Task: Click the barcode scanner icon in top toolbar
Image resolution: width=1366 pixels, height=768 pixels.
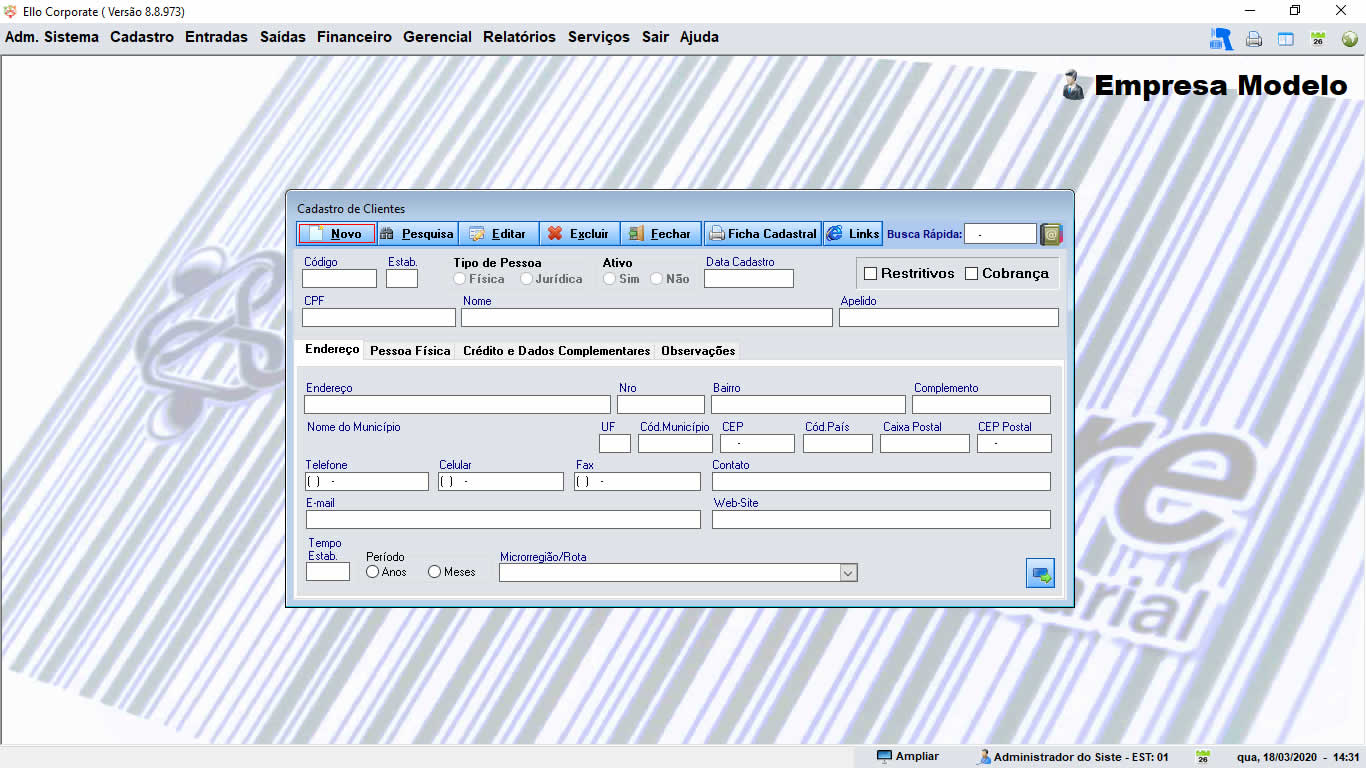Action: click(1221, 39)
